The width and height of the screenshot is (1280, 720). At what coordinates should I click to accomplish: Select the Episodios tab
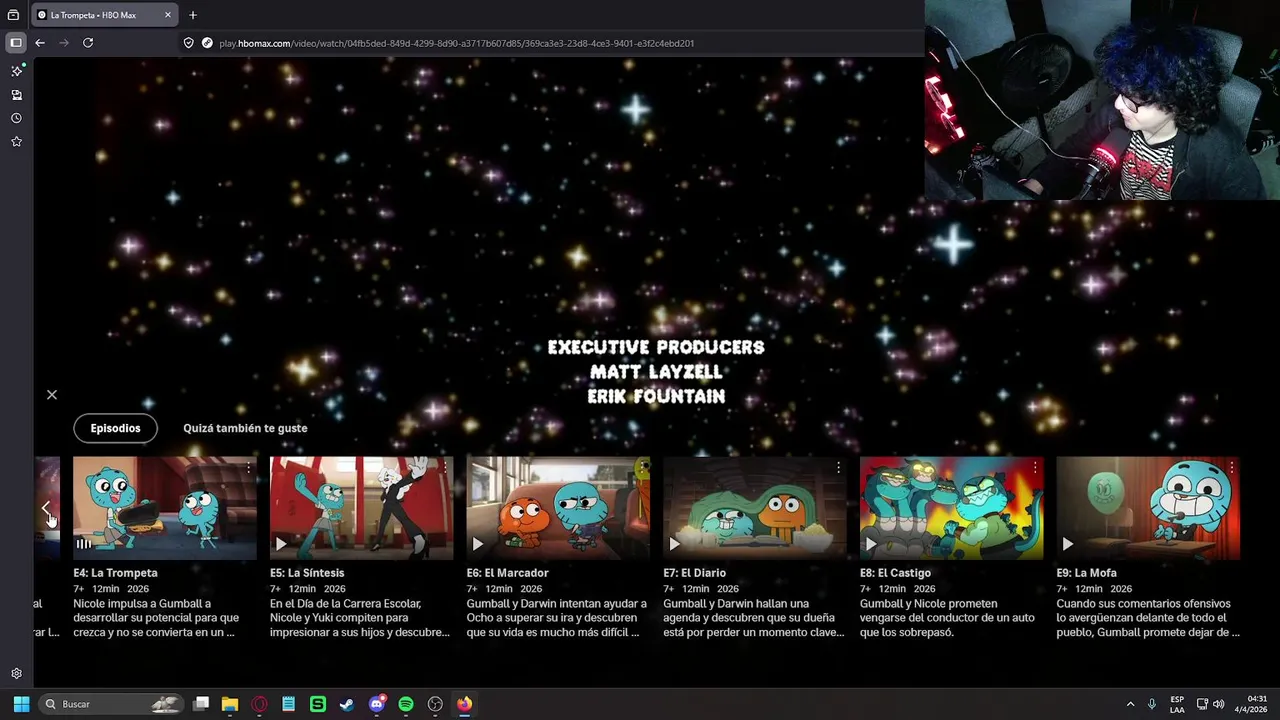pos(116,428)
